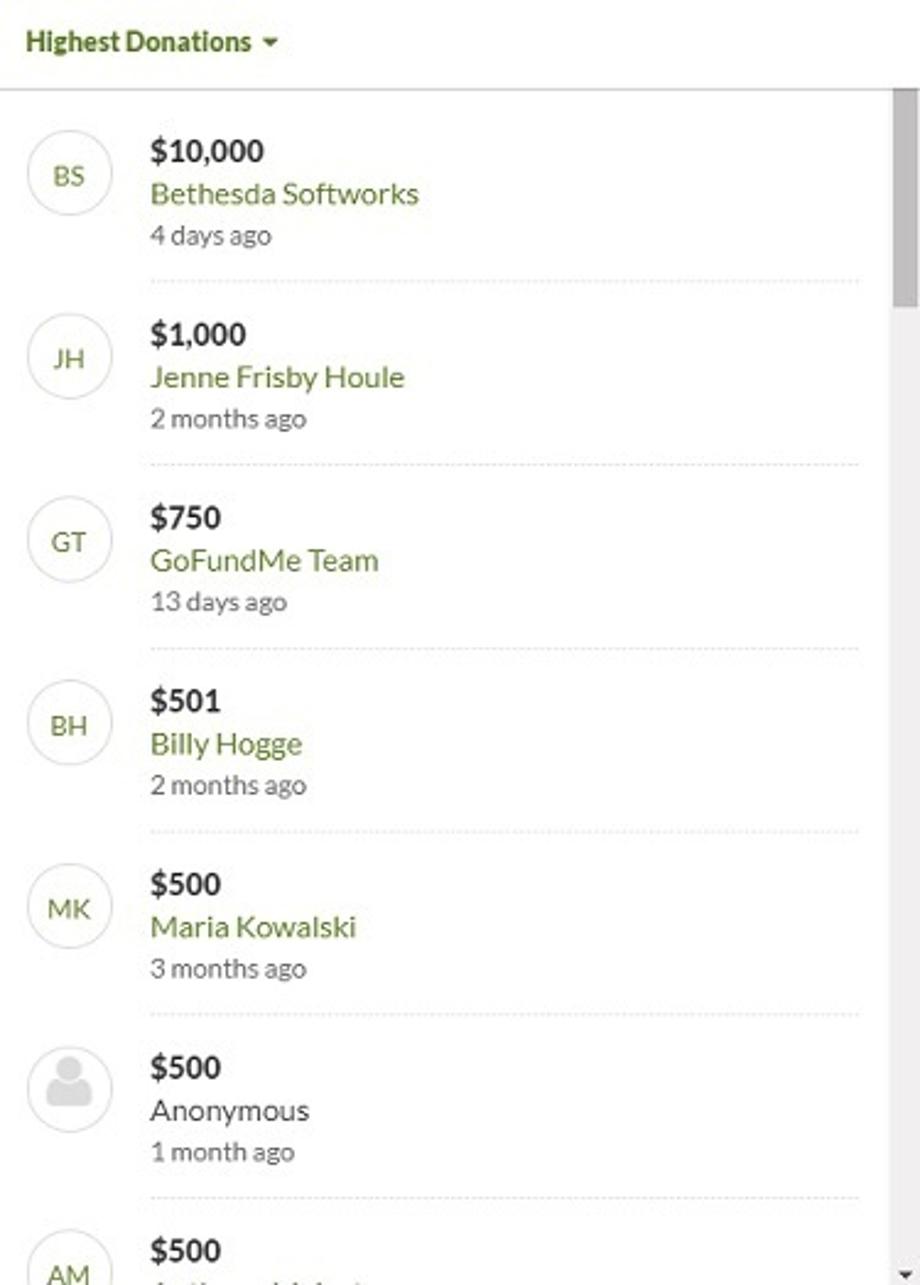This screenshot has width=920, height=1285.
Task: Click the BS avatar for Bethesda Softworks
Action: click(69, 176)
